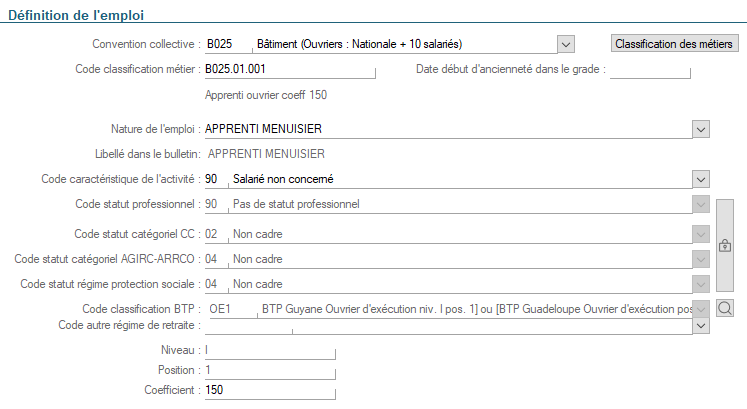Open the AGIRC-ARRCO status dropdown arrow
This screenshot has width=747, height=409.
coord(701,259)
